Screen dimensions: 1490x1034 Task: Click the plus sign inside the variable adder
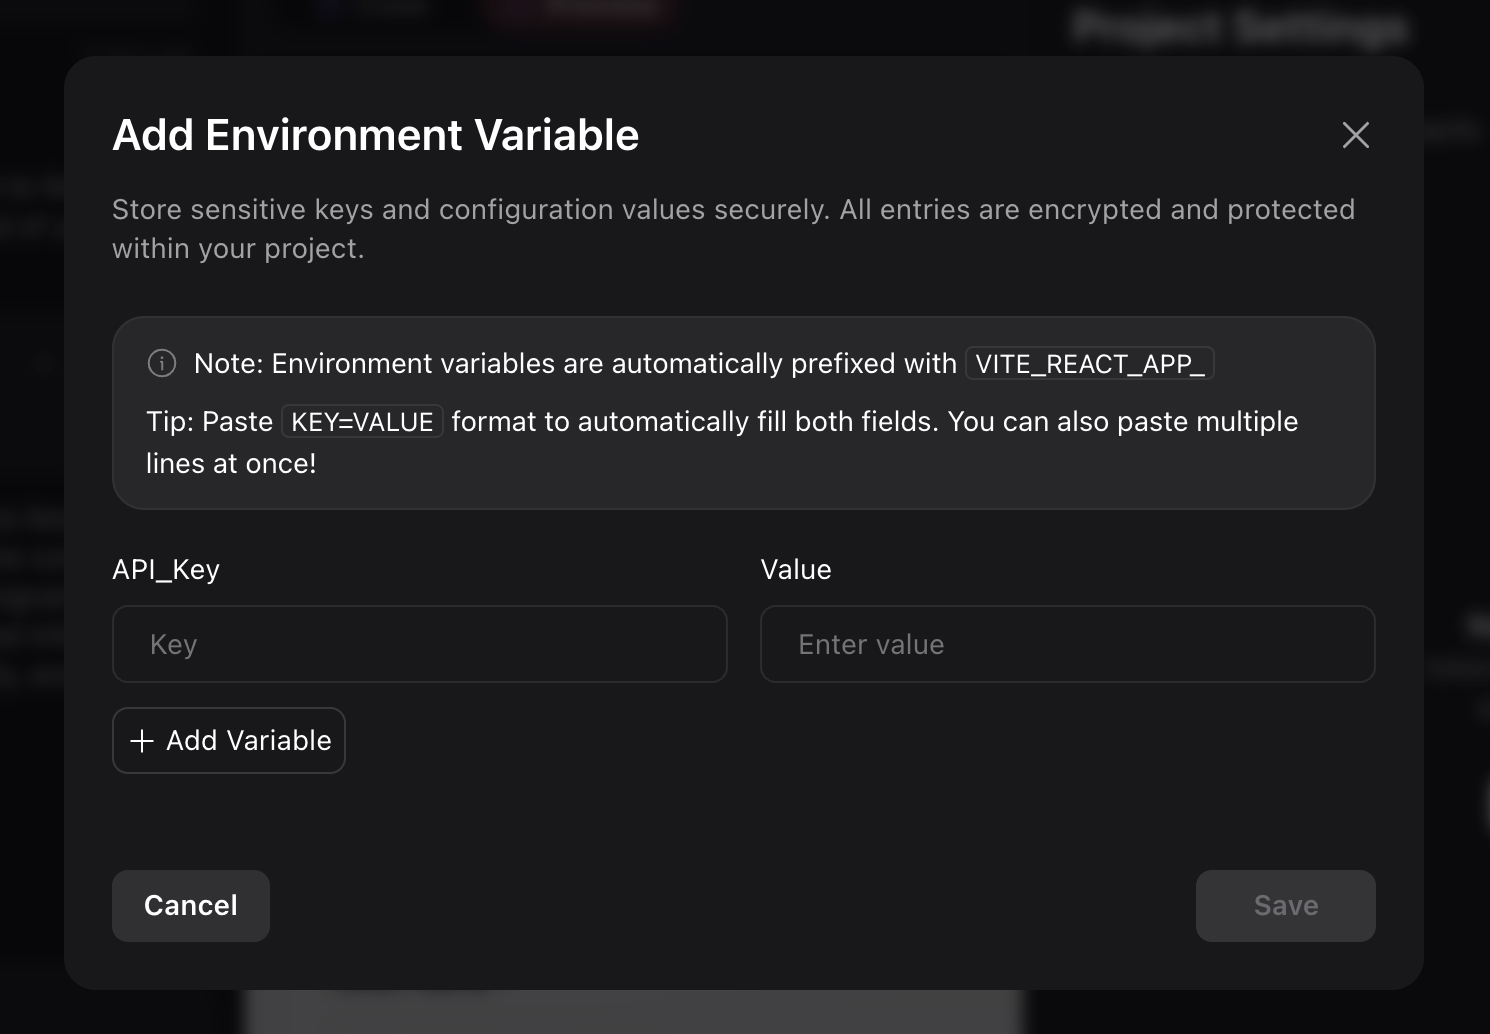pos(142,741)
